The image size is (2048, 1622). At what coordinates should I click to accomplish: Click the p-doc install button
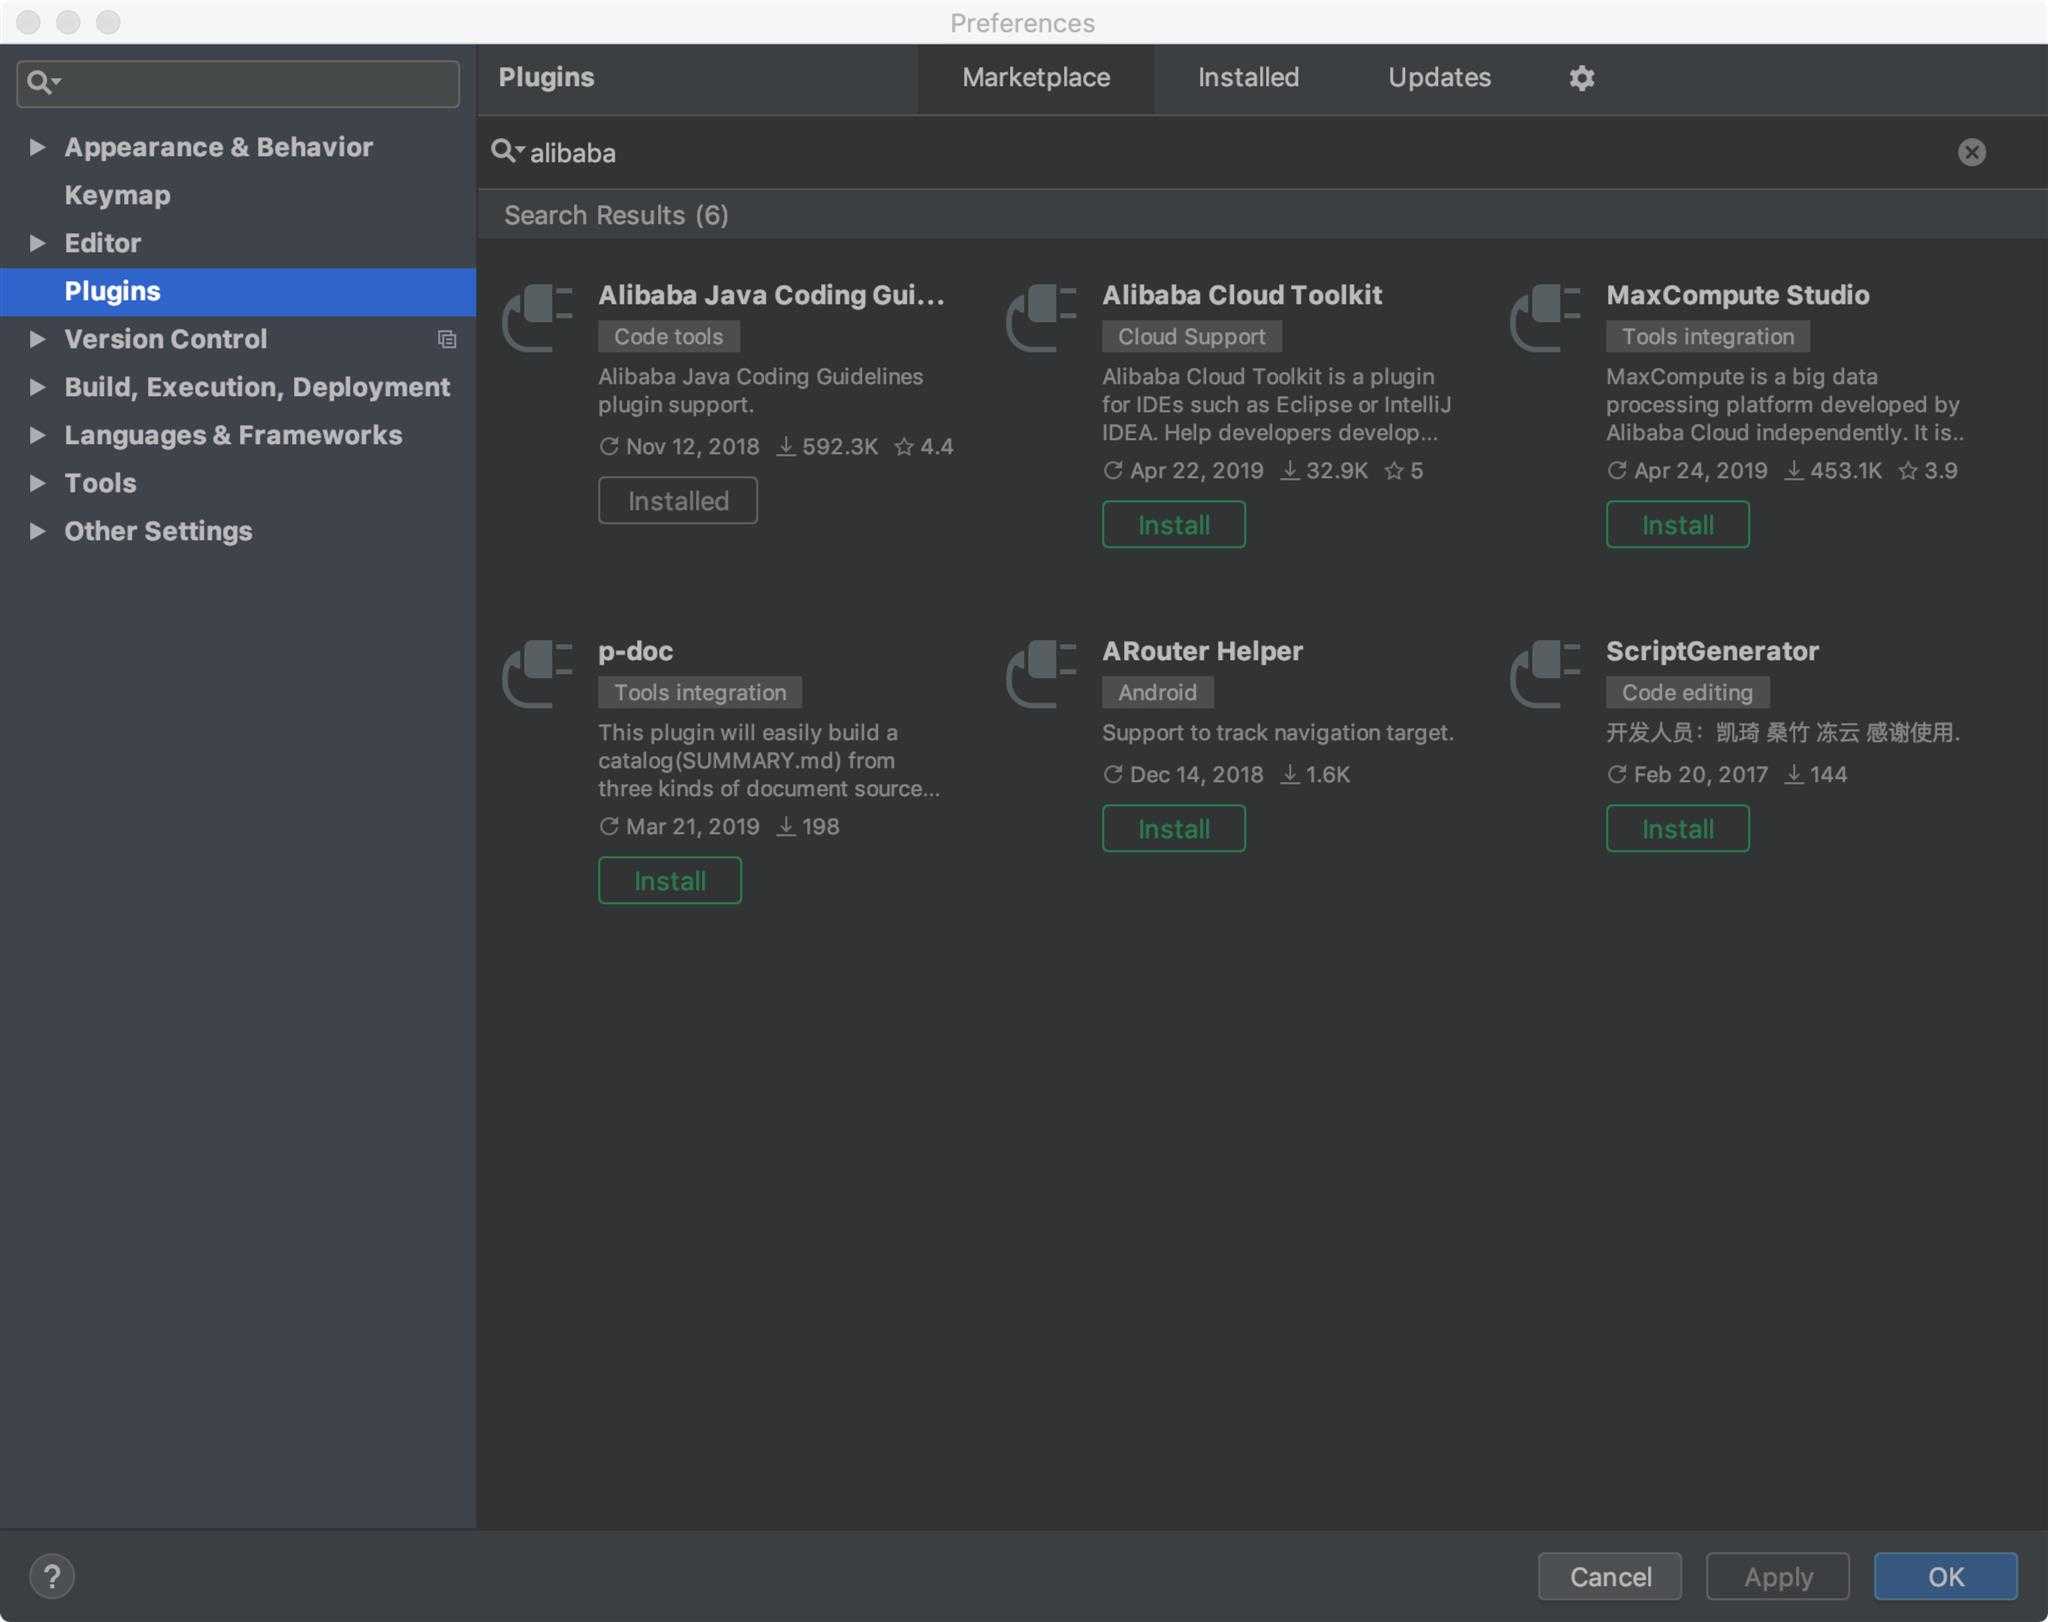pos(670,879)
